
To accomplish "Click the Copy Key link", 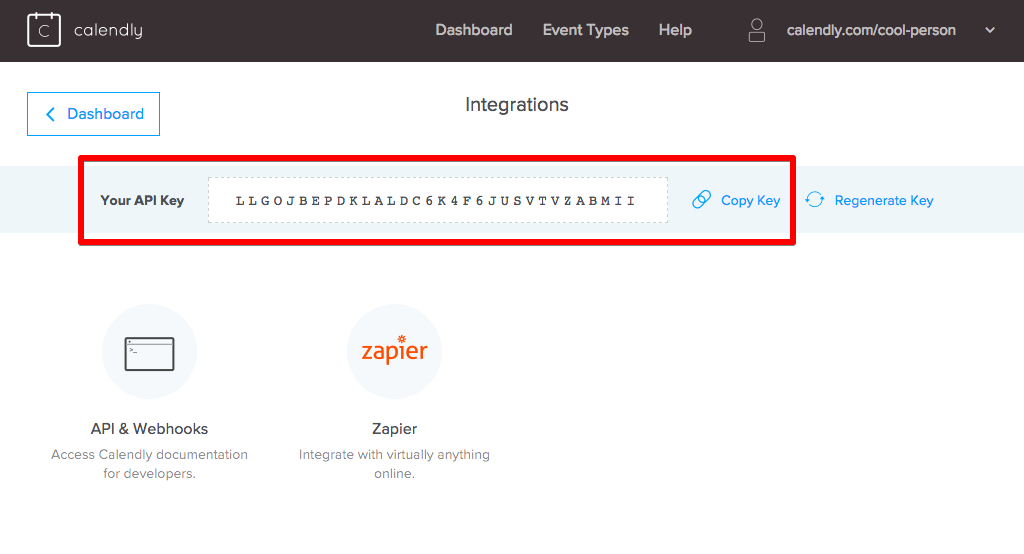I will click(750, 201).
